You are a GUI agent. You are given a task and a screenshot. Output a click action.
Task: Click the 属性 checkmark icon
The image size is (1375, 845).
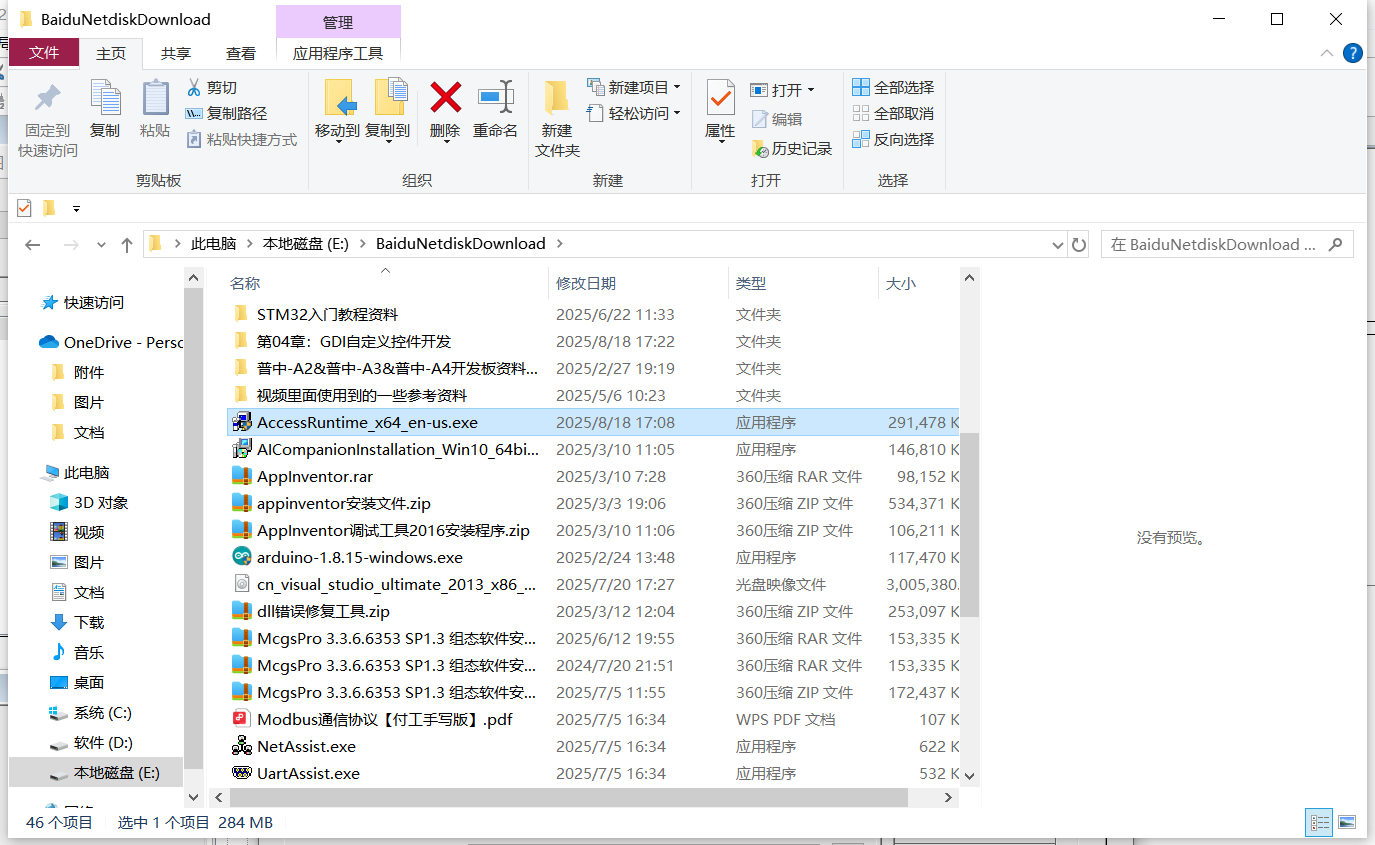click(x=720, y=98)
